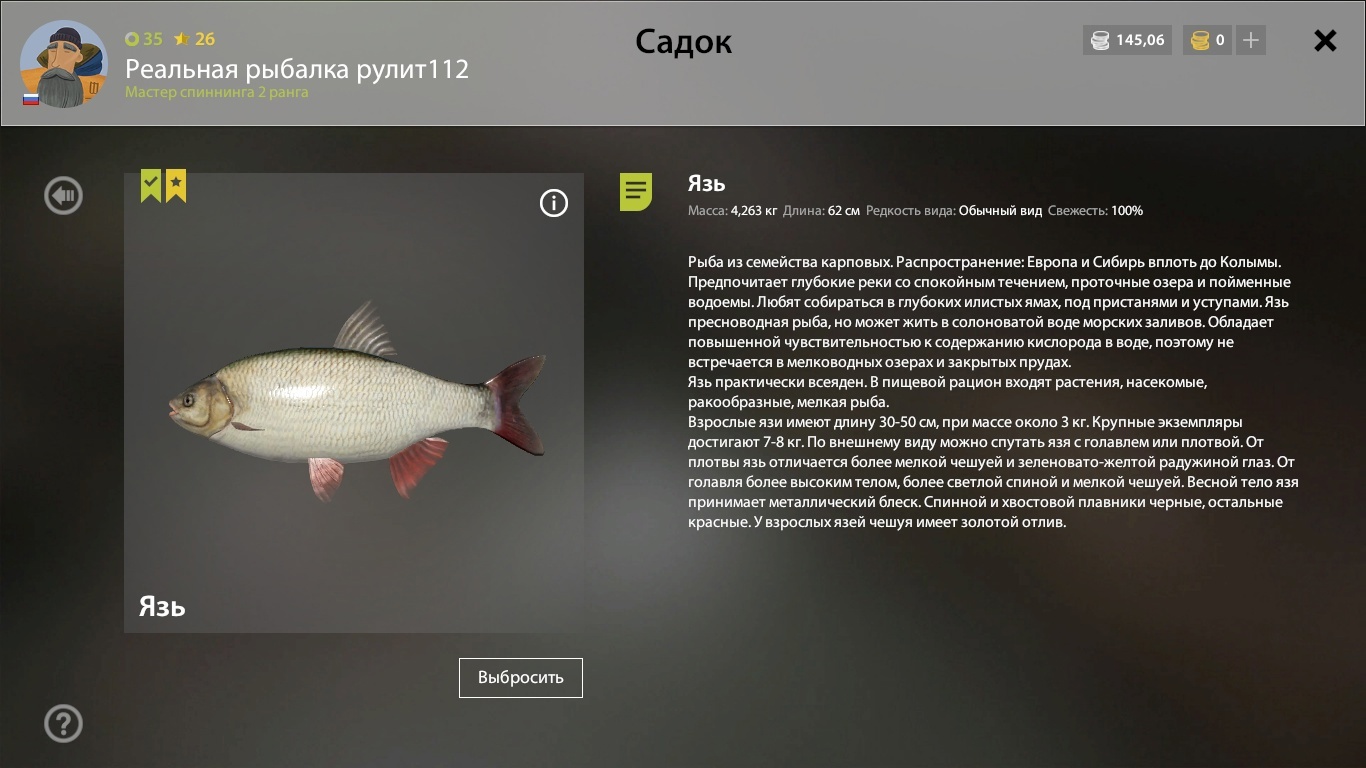The image size is (1366, 768).
Task: Click the Язь caption under fish
Action: (162, 607)
